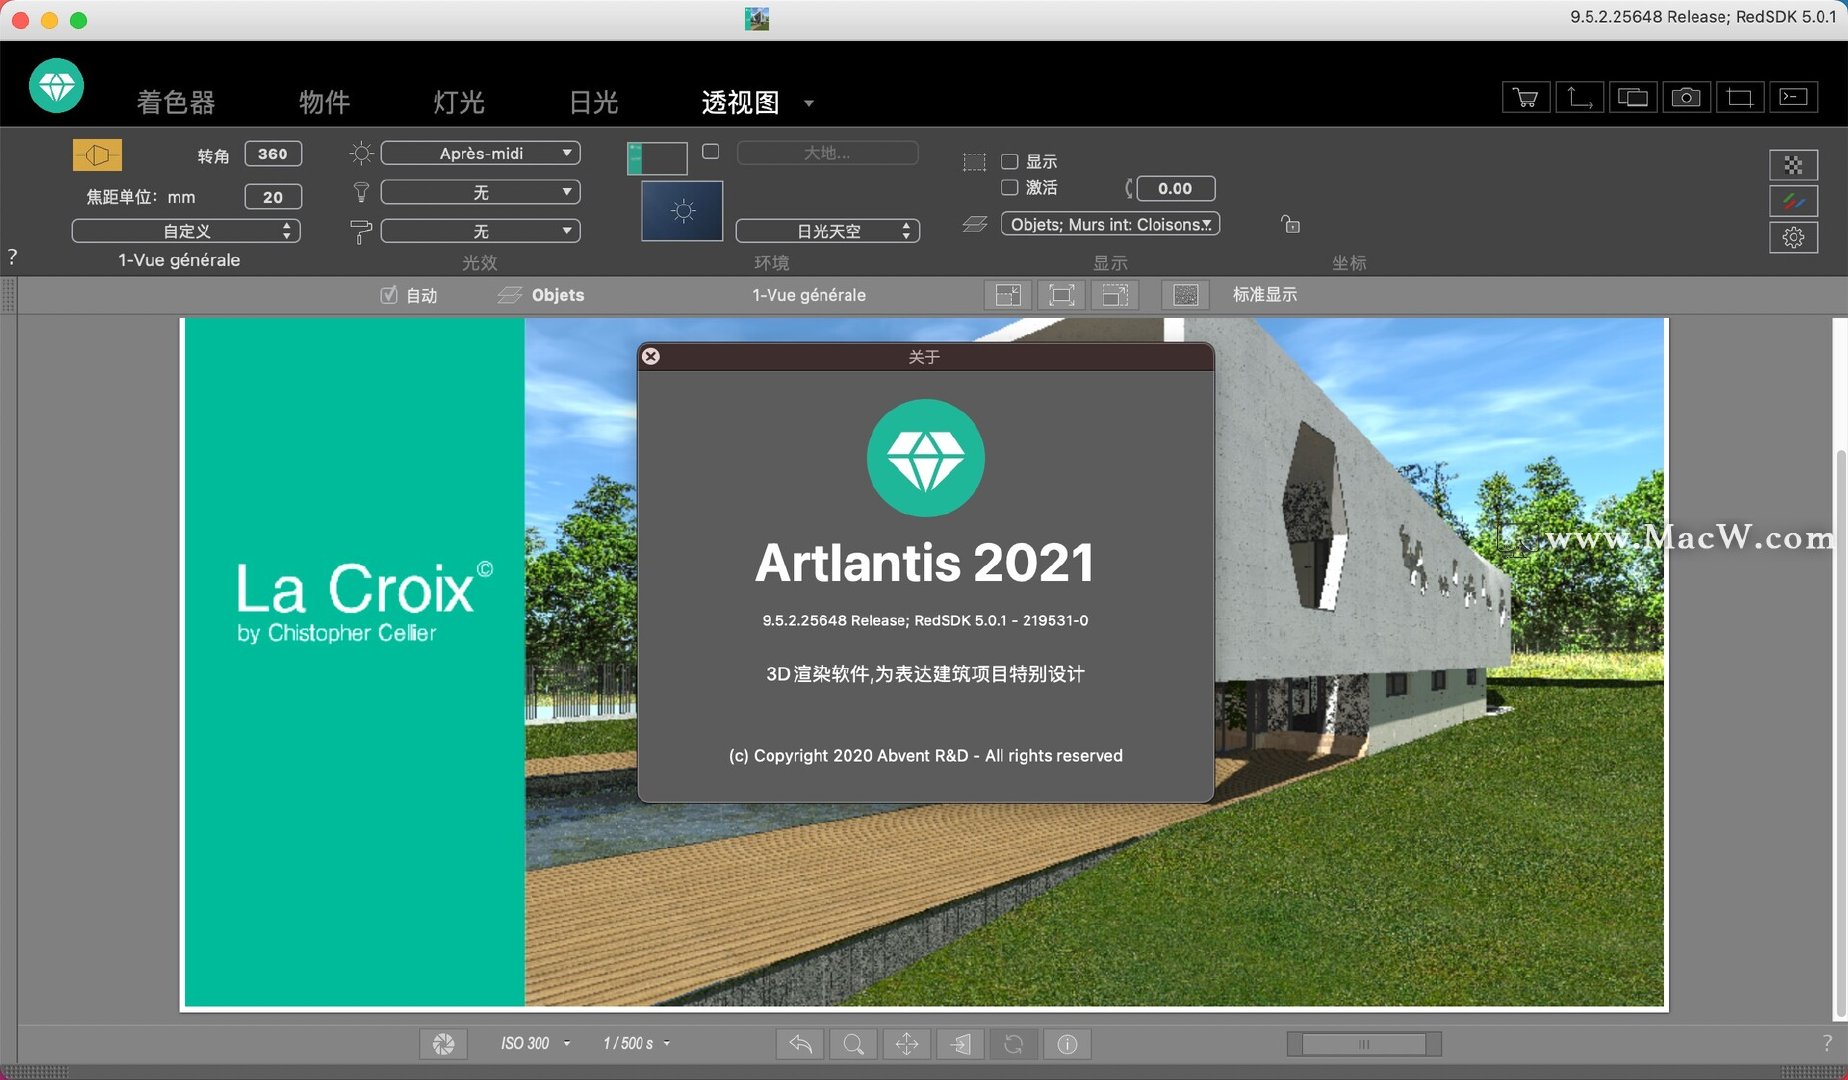The width and height of the screenshot is (1848, 1080).
Task: Toggle the 自动 checkbox above the viewport
Action: coord(389,294)
